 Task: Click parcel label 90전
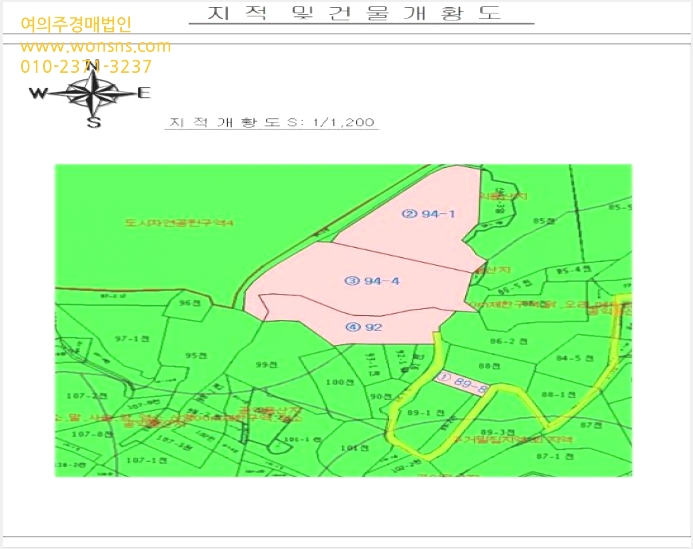coord(381,396)
